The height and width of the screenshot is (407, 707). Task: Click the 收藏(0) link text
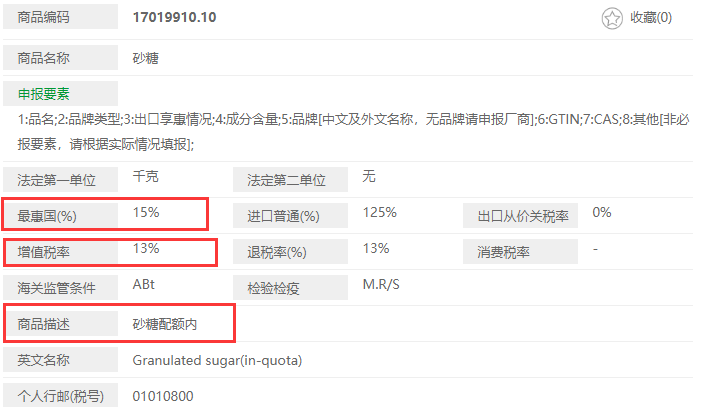click(651, 18)
